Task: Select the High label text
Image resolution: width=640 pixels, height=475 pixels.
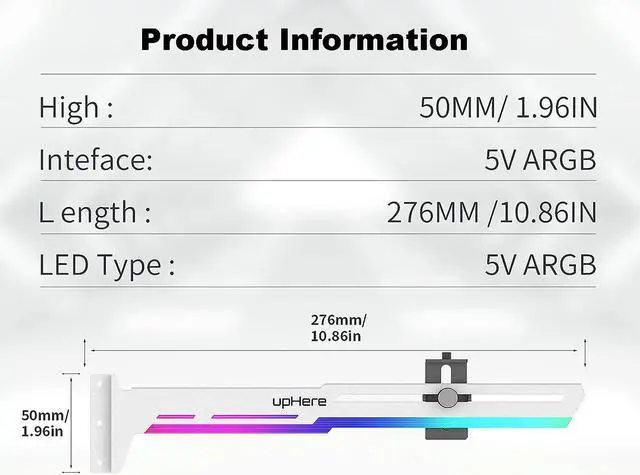Action: point(76,108)
